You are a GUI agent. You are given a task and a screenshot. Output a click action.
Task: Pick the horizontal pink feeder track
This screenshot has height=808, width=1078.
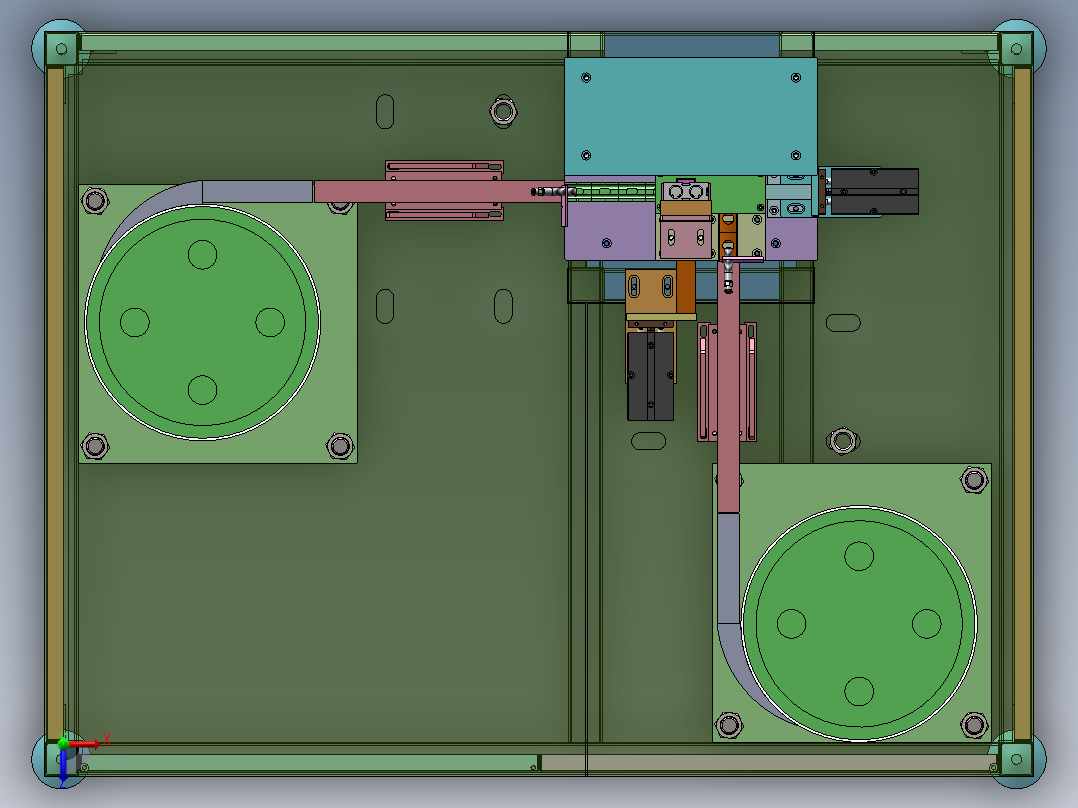pyautogui.click(x=439, y=191)
